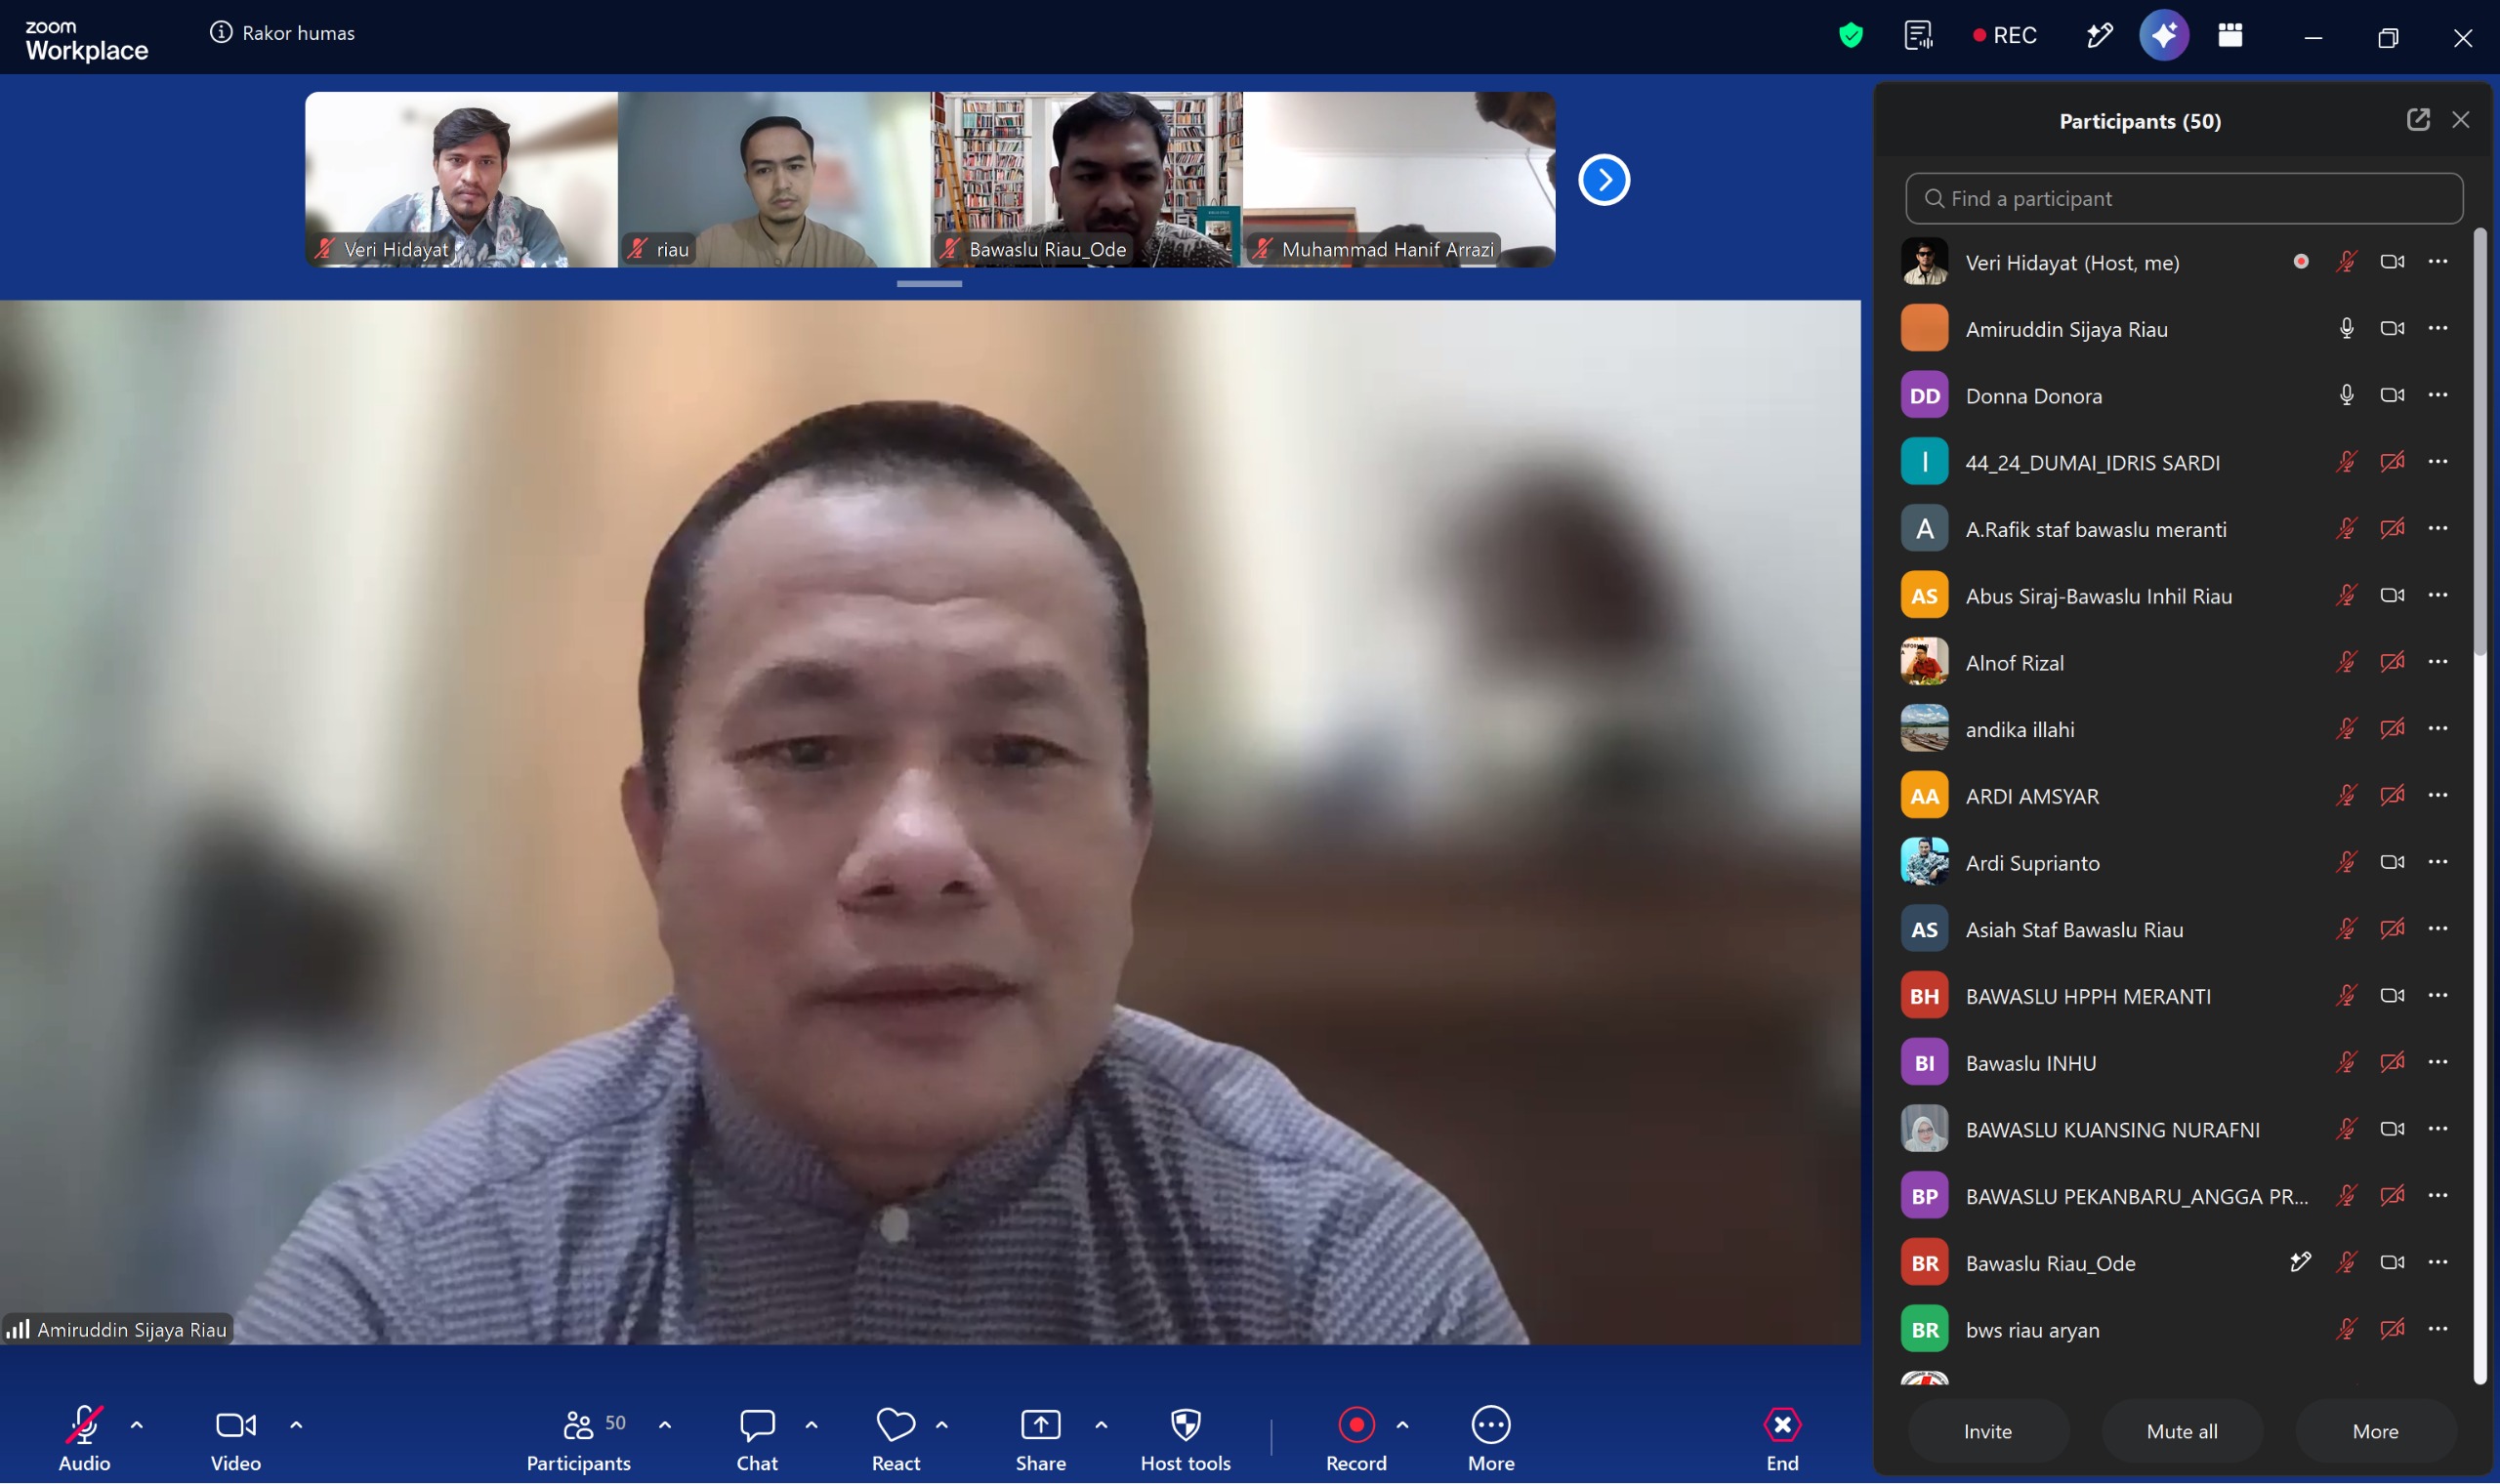Toggle Ardi Suprianto's camera icon

[x=2392, y=862]
